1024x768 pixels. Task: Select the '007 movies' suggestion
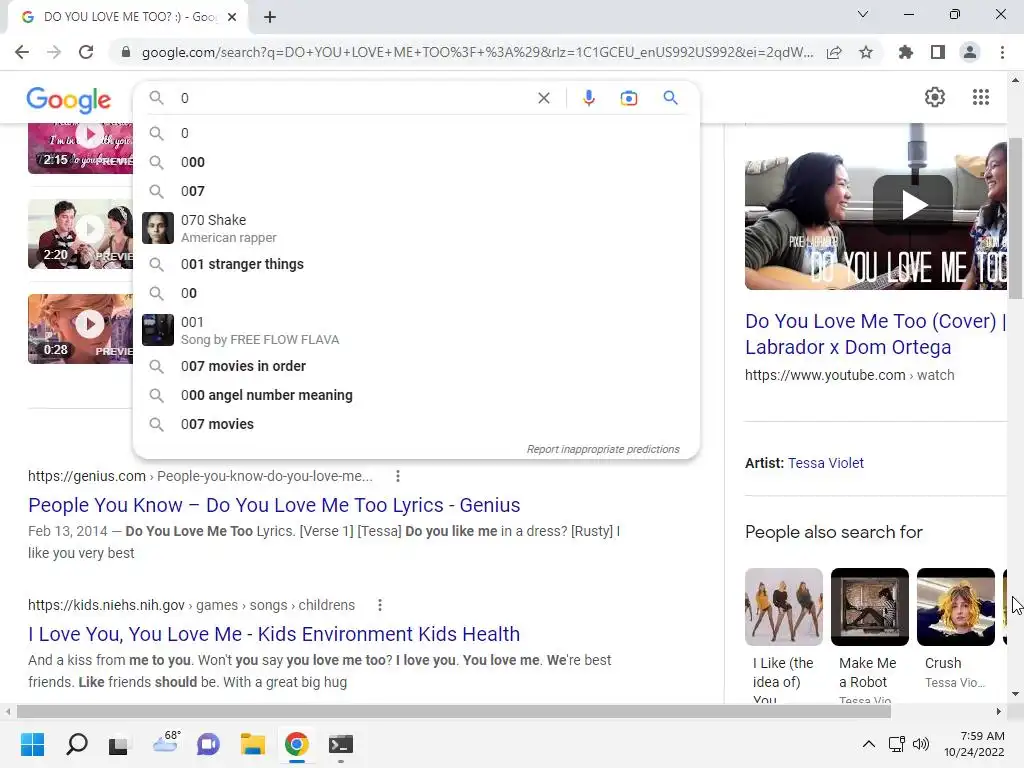416,424
